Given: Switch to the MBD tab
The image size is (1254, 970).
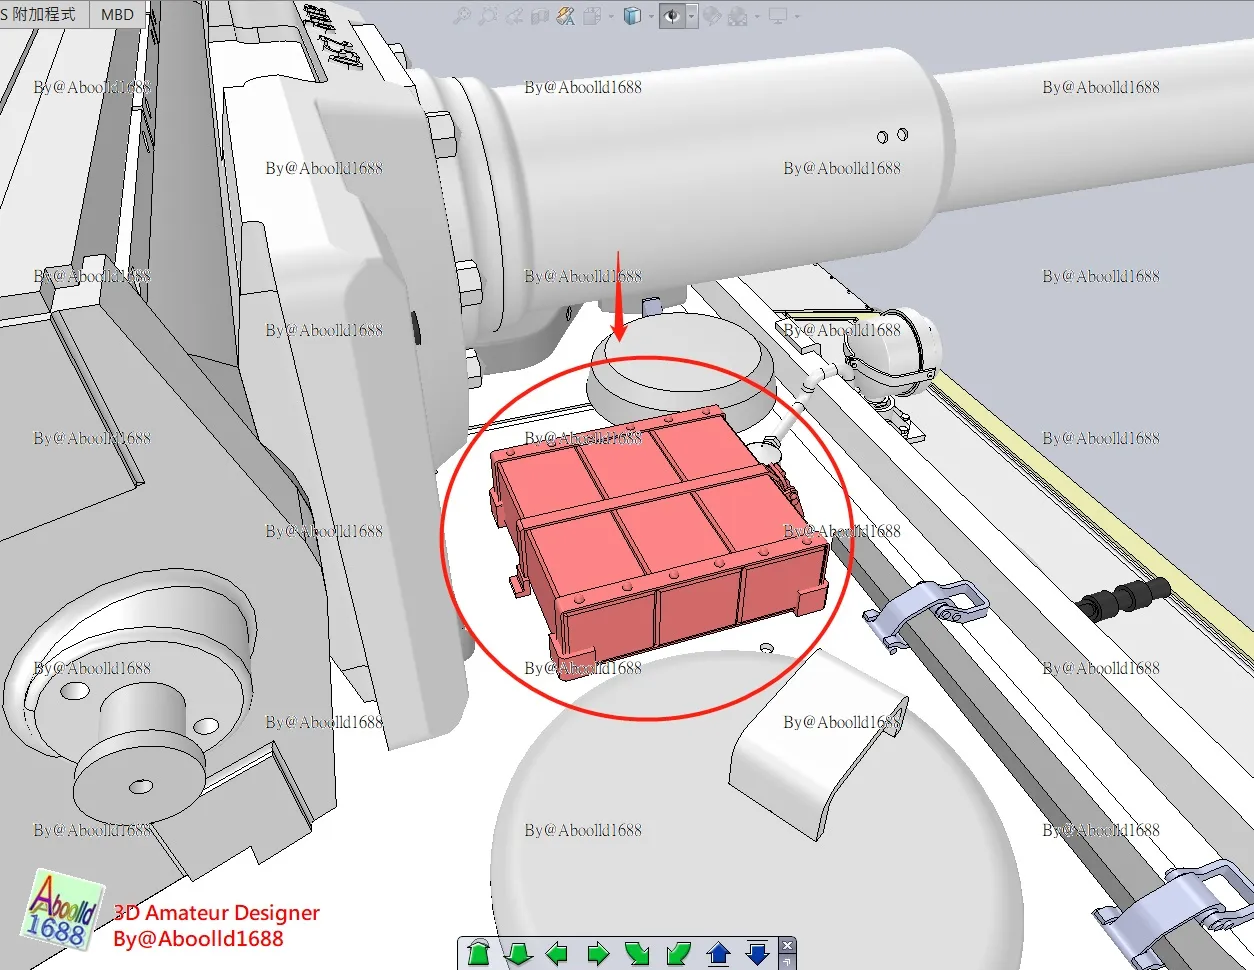Looking at the screenshot, I should click(x=117, y=14).
